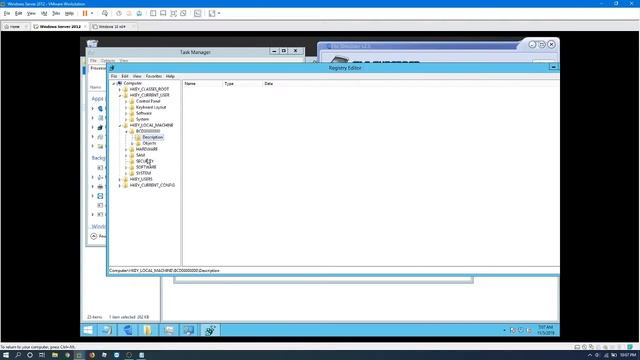
Task: Collapse the HKEY_LOCAL_MACHINE key
Action: pos(120,125)
